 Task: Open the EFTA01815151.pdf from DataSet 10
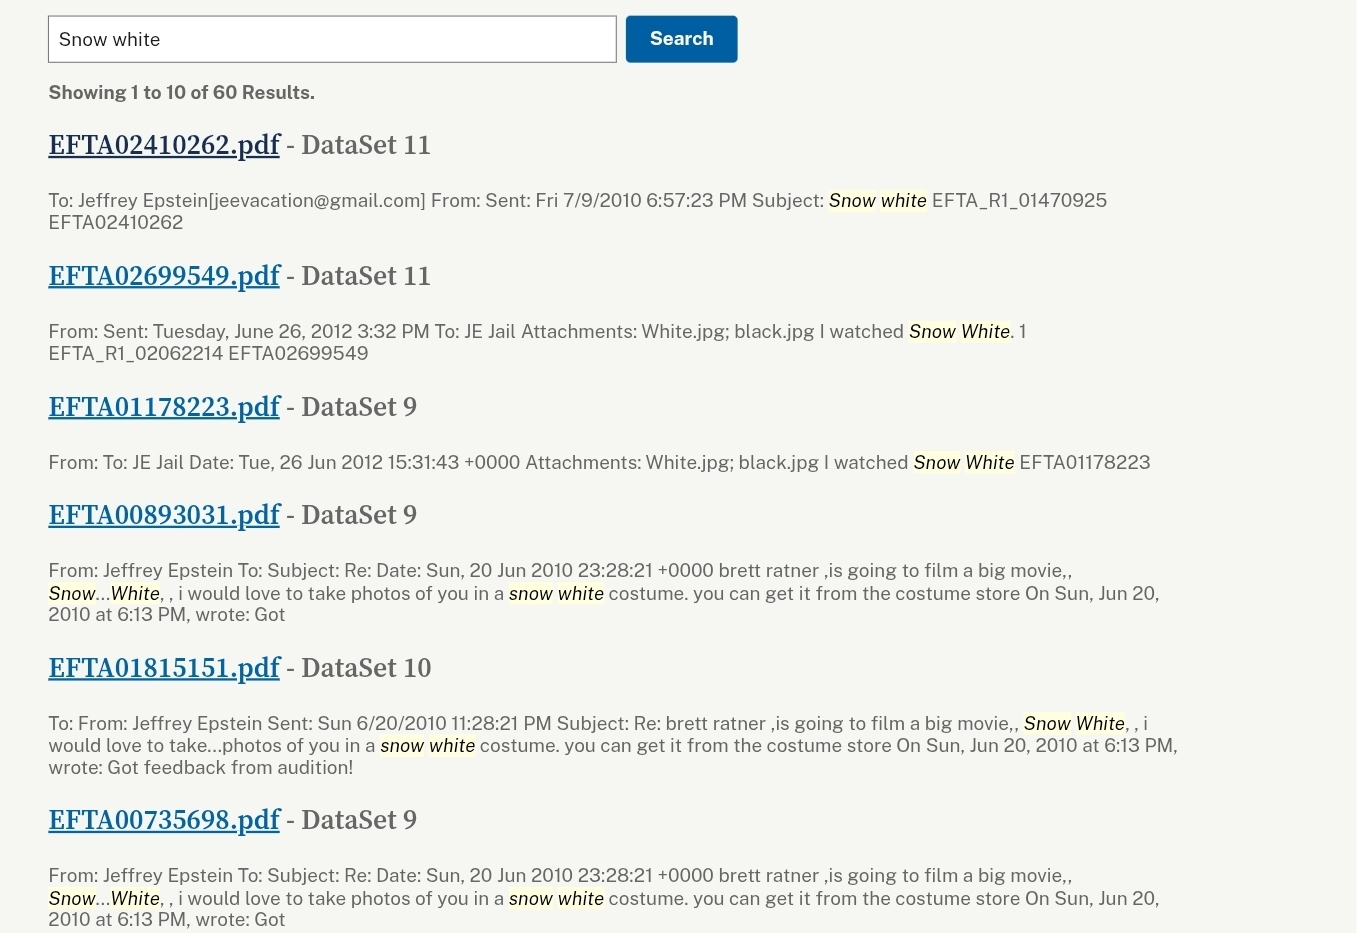164,668
